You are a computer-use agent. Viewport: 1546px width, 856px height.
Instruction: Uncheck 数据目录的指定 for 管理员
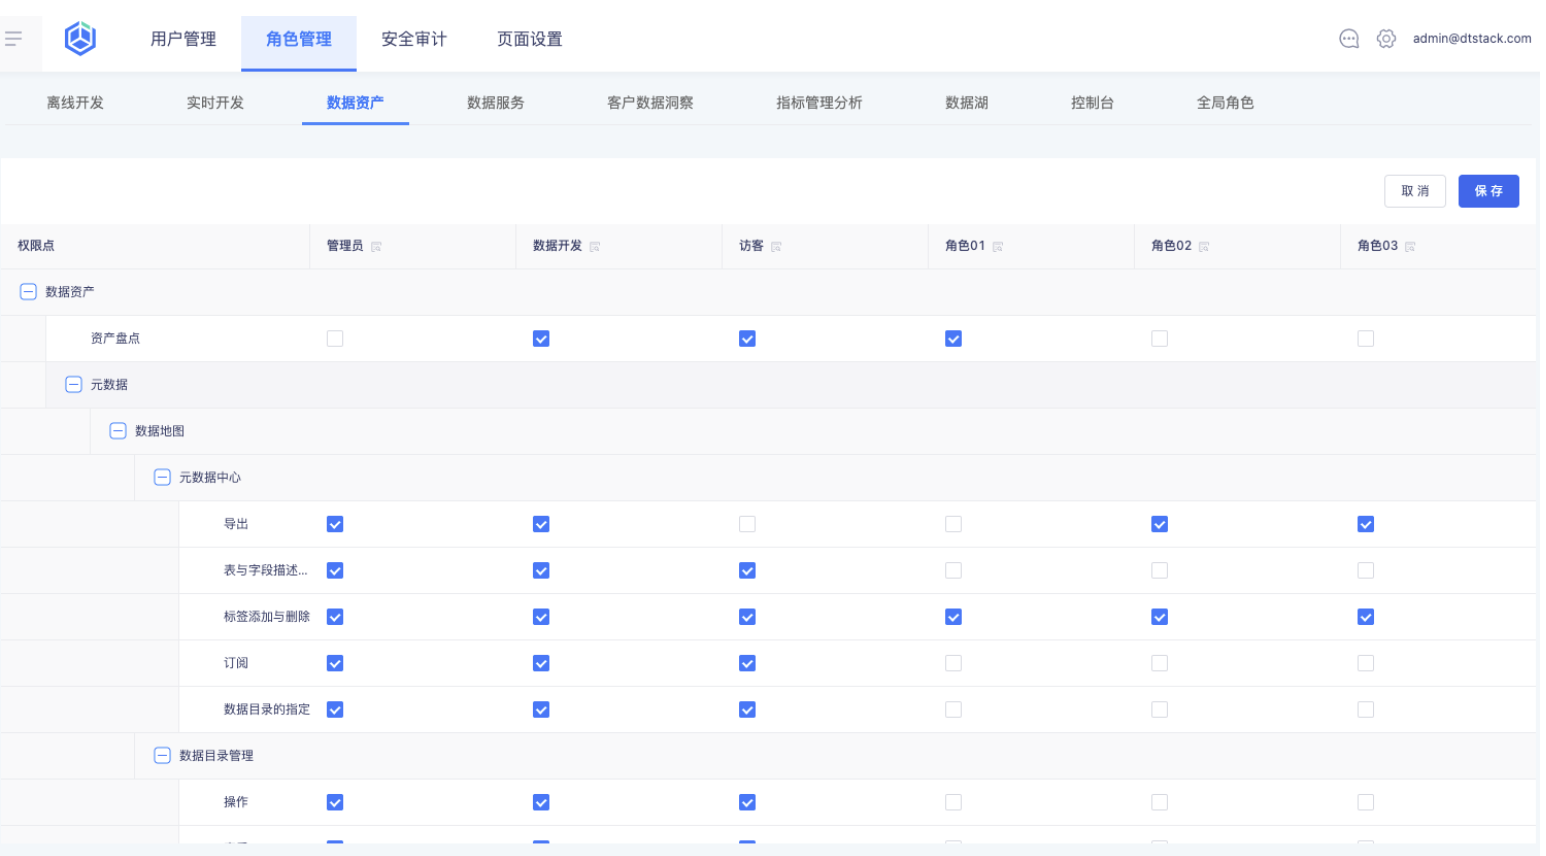pos(335,709)
